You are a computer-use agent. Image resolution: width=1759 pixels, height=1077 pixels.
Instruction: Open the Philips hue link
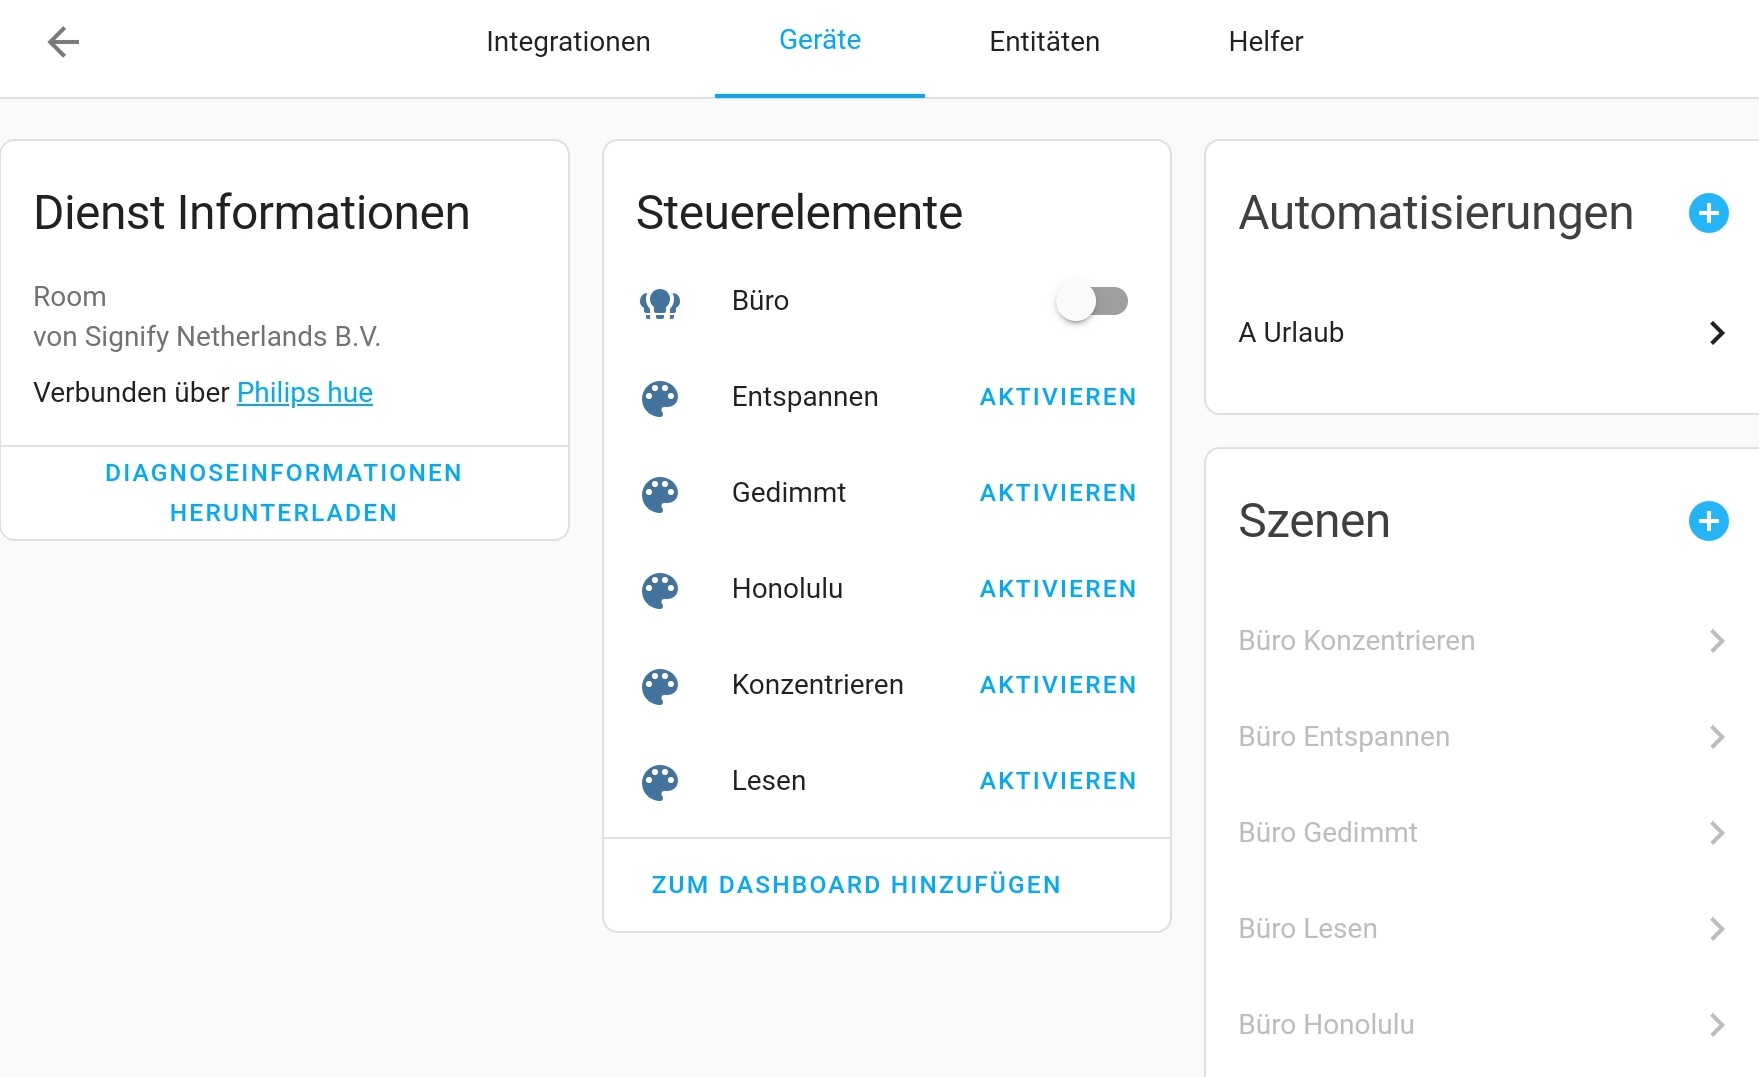tap(304, 393)
